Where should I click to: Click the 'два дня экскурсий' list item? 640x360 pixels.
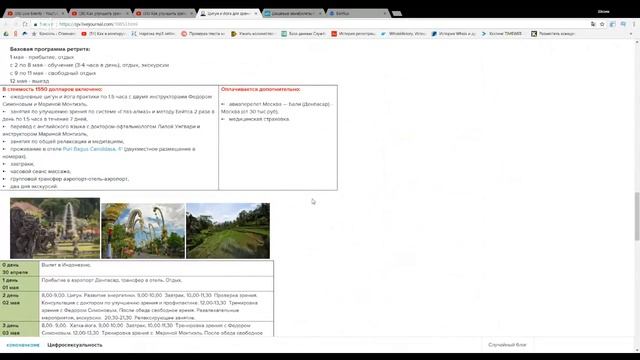click(34, 186)
